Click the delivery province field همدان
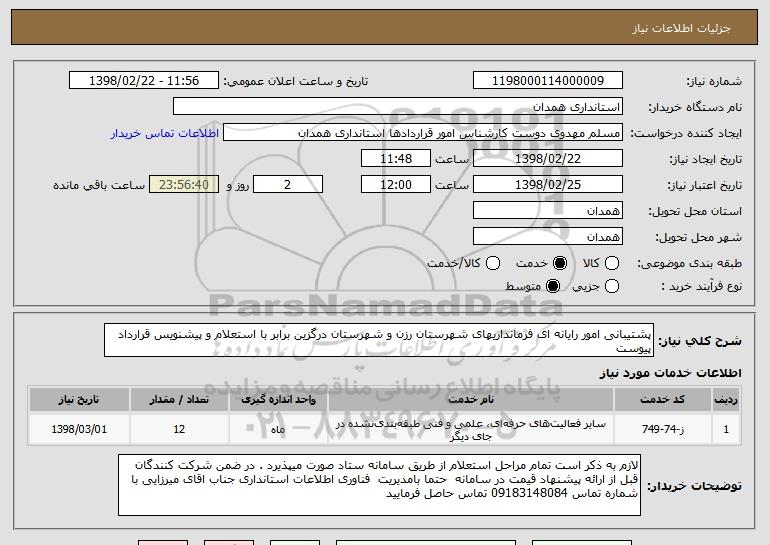Screen dimensions: 770x545 click(548, 211)
